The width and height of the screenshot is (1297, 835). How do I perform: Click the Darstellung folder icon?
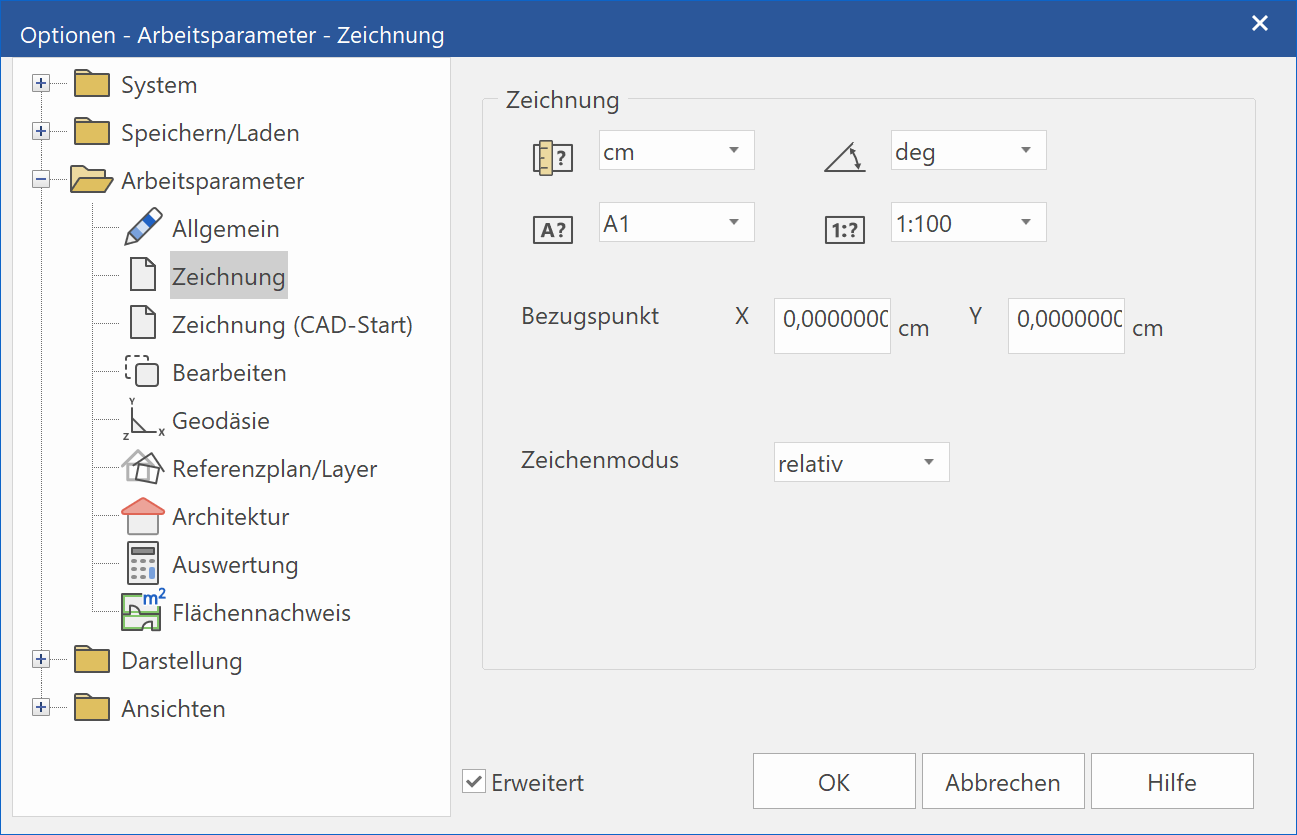click(91, 660)
